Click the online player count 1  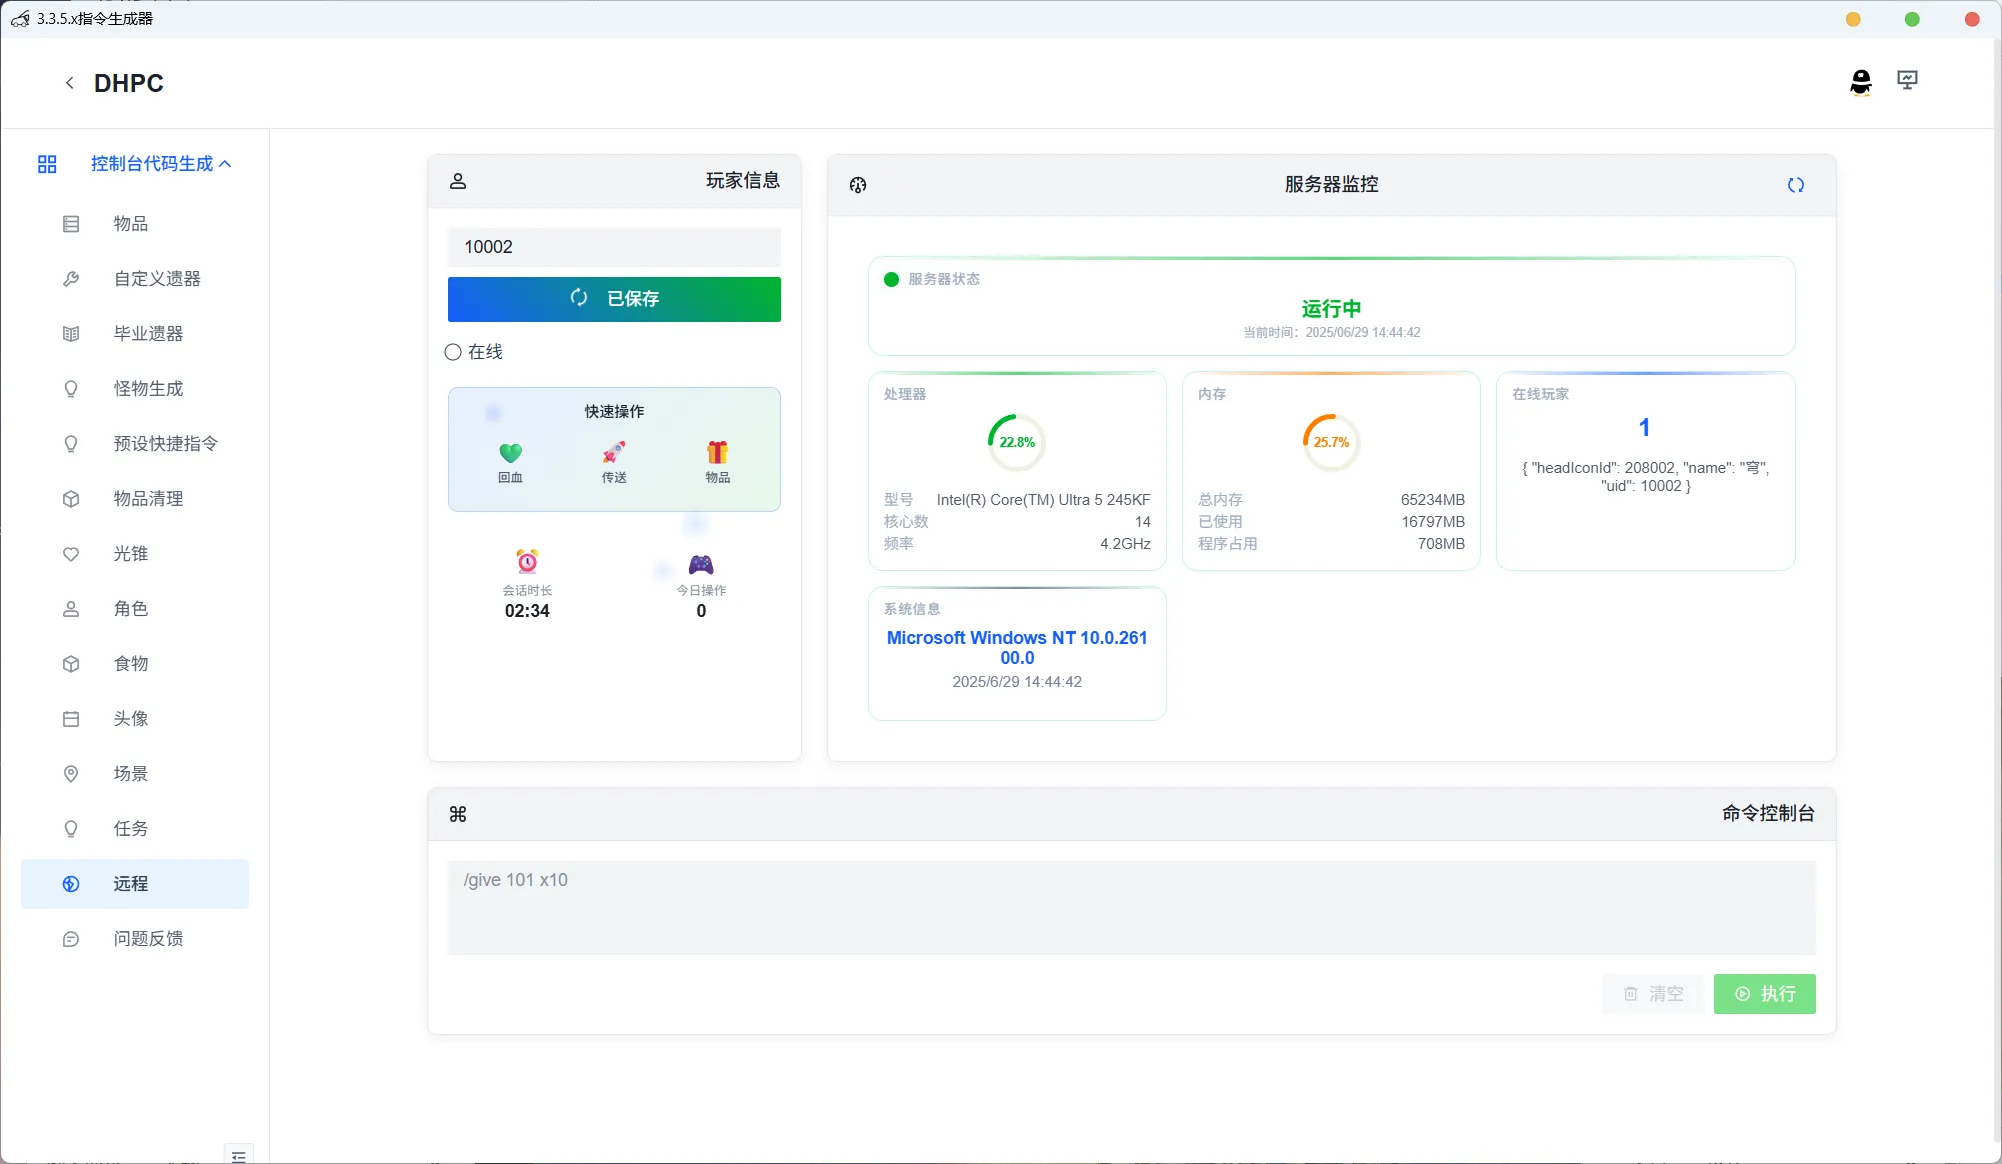[x=1645, y=428]
